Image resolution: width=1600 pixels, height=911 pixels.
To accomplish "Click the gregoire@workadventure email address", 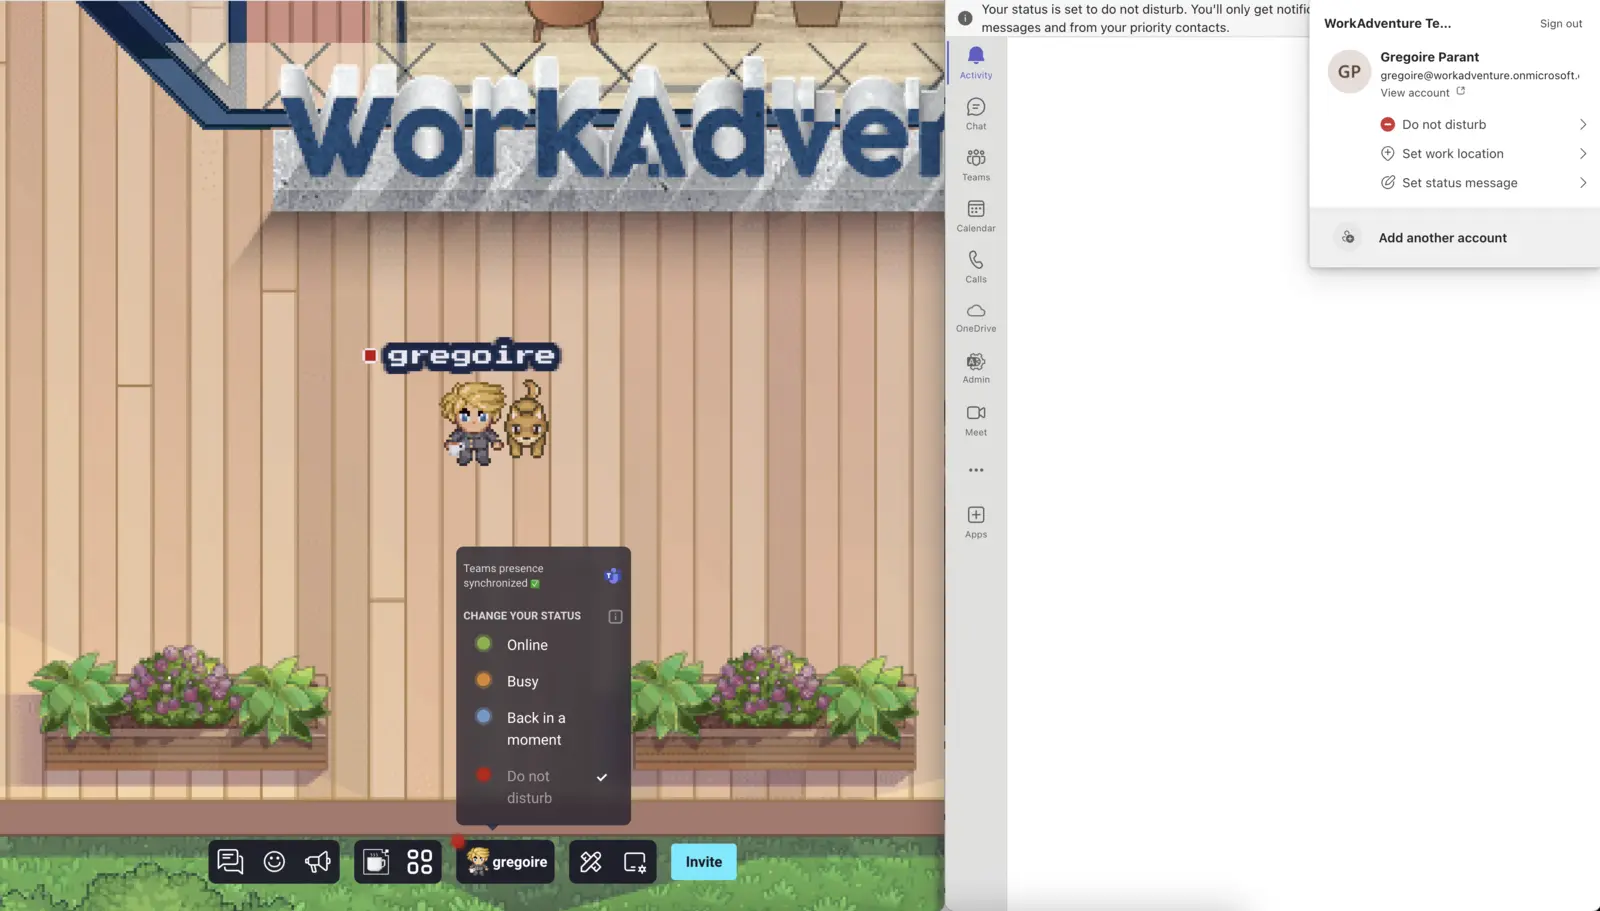I will coord(1480,75).
